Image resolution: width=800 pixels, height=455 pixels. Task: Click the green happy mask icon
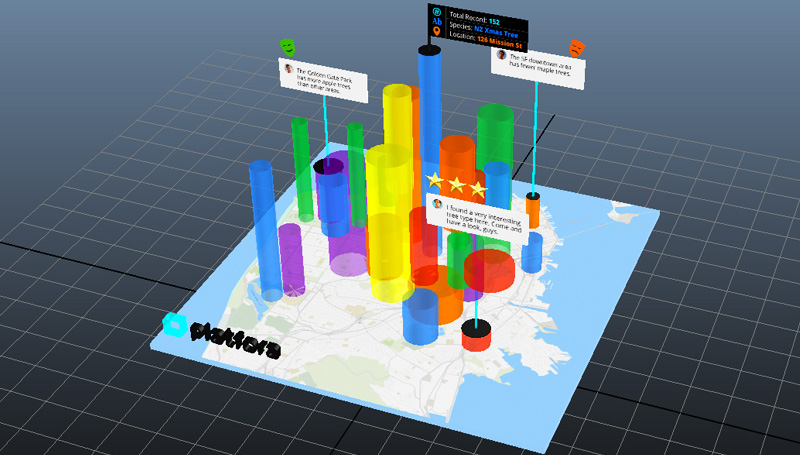288,46
